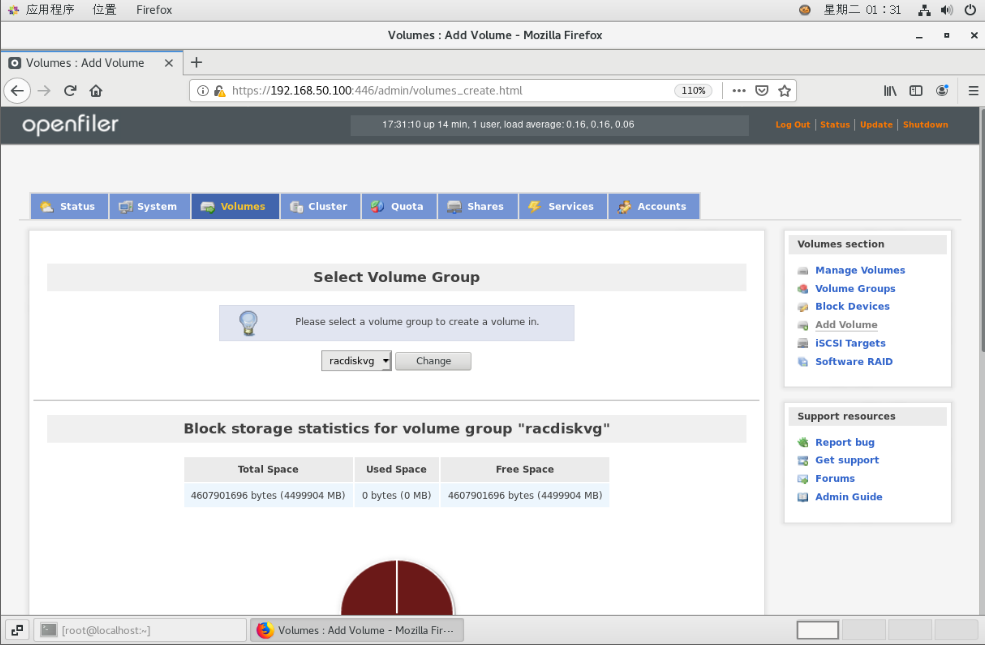The width and height of the screenshot is (985, 645).
Task: Click the Shutdown link in header
Action: (925, 124)
